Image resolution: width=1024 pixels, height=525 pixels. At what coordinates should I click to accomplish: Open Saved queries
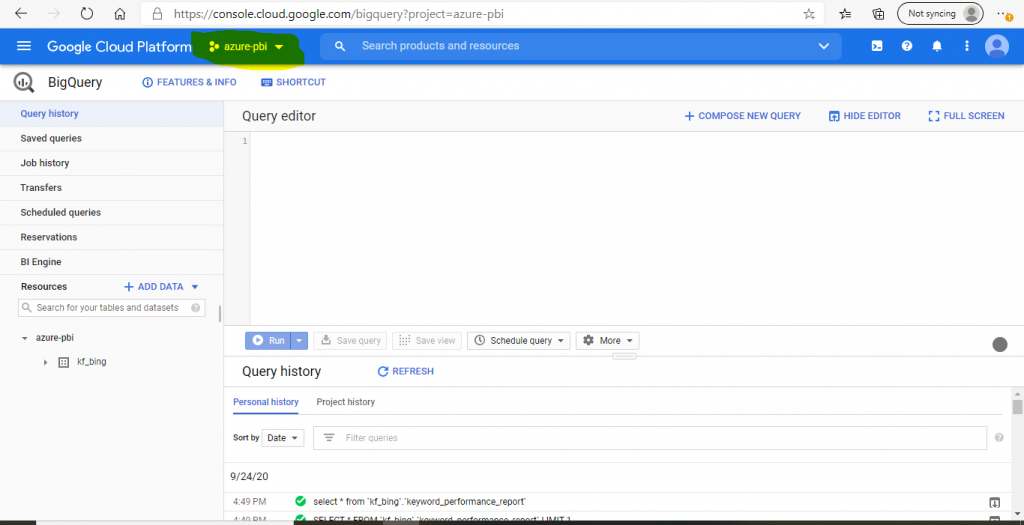point(112,138)
